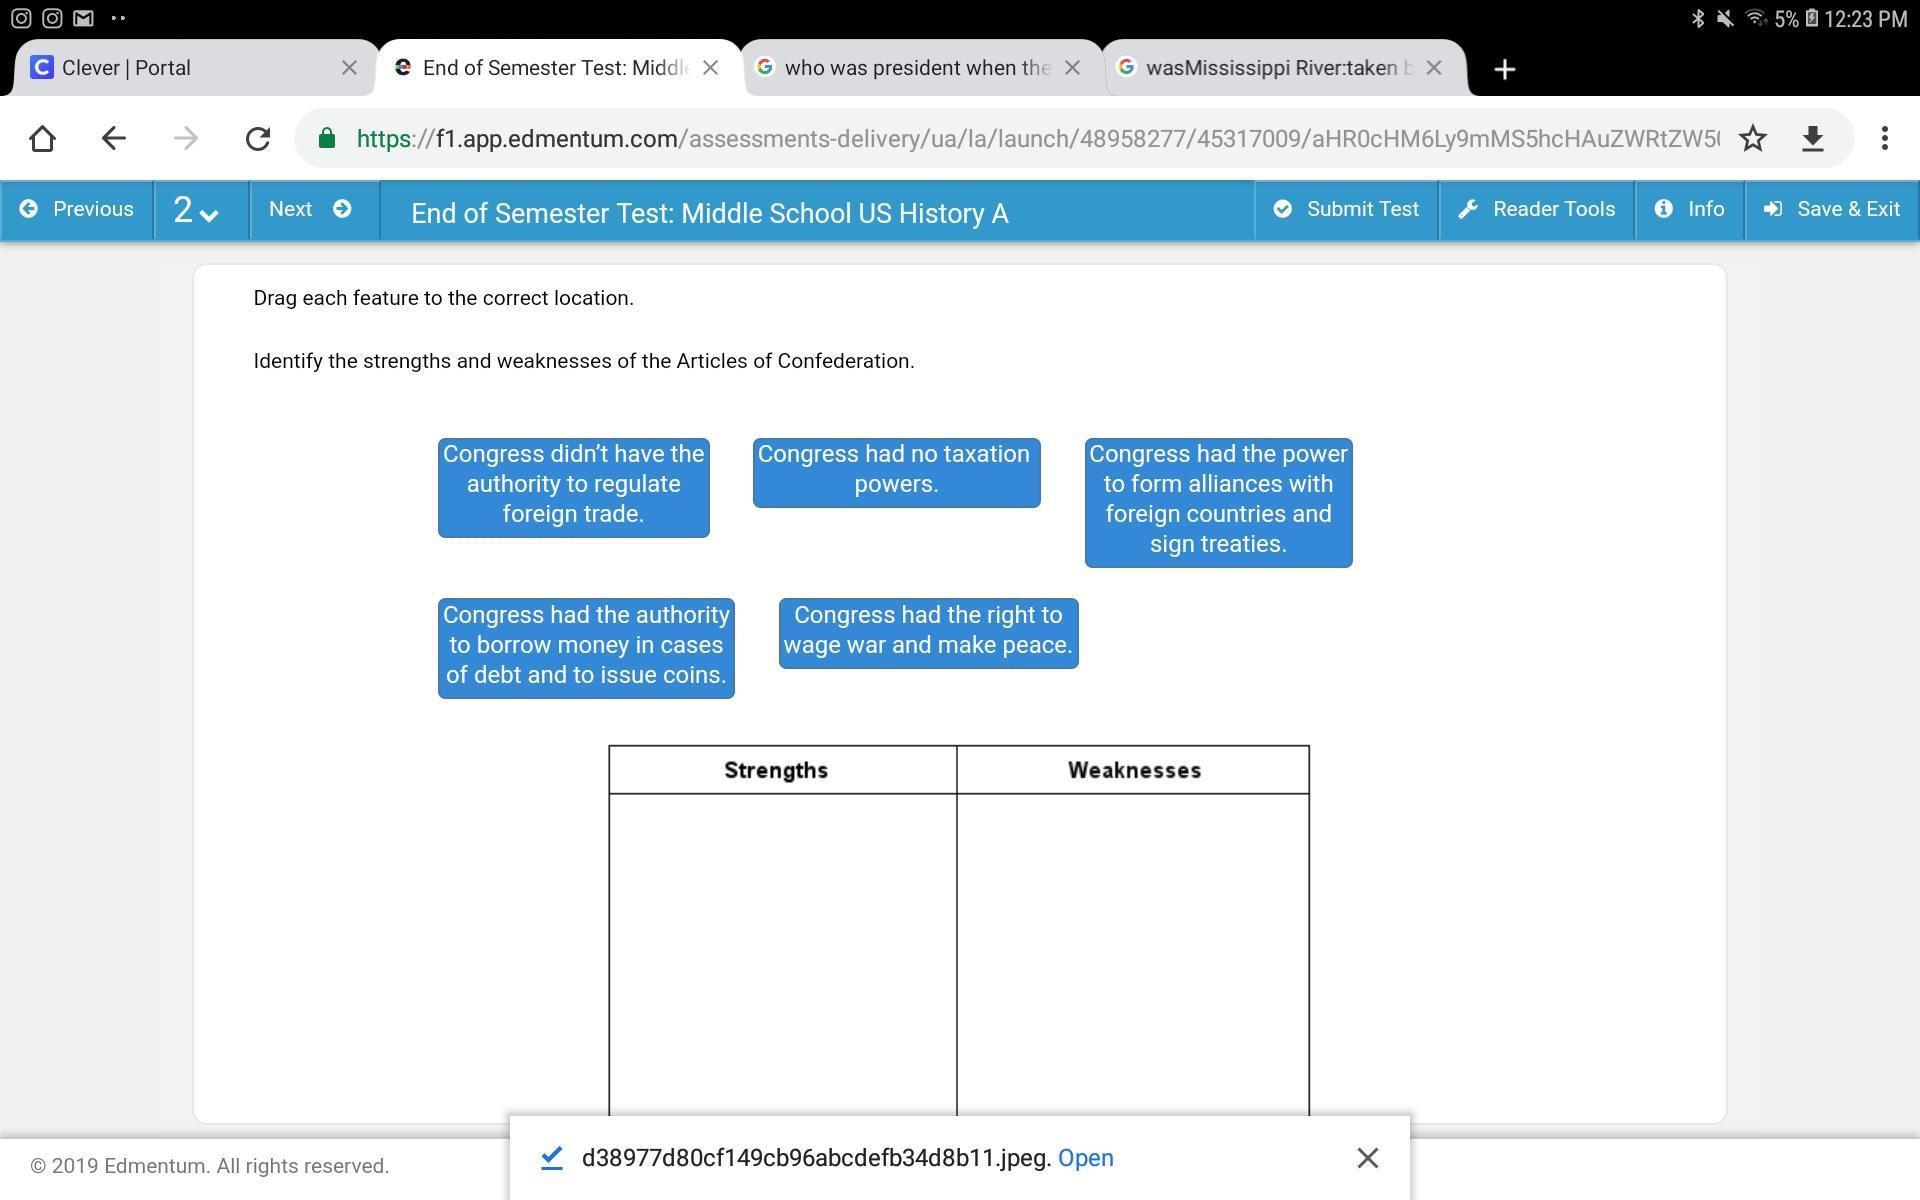Click Save & Exit button
The image size is (1920, 1200).
tap(1831, 210)
